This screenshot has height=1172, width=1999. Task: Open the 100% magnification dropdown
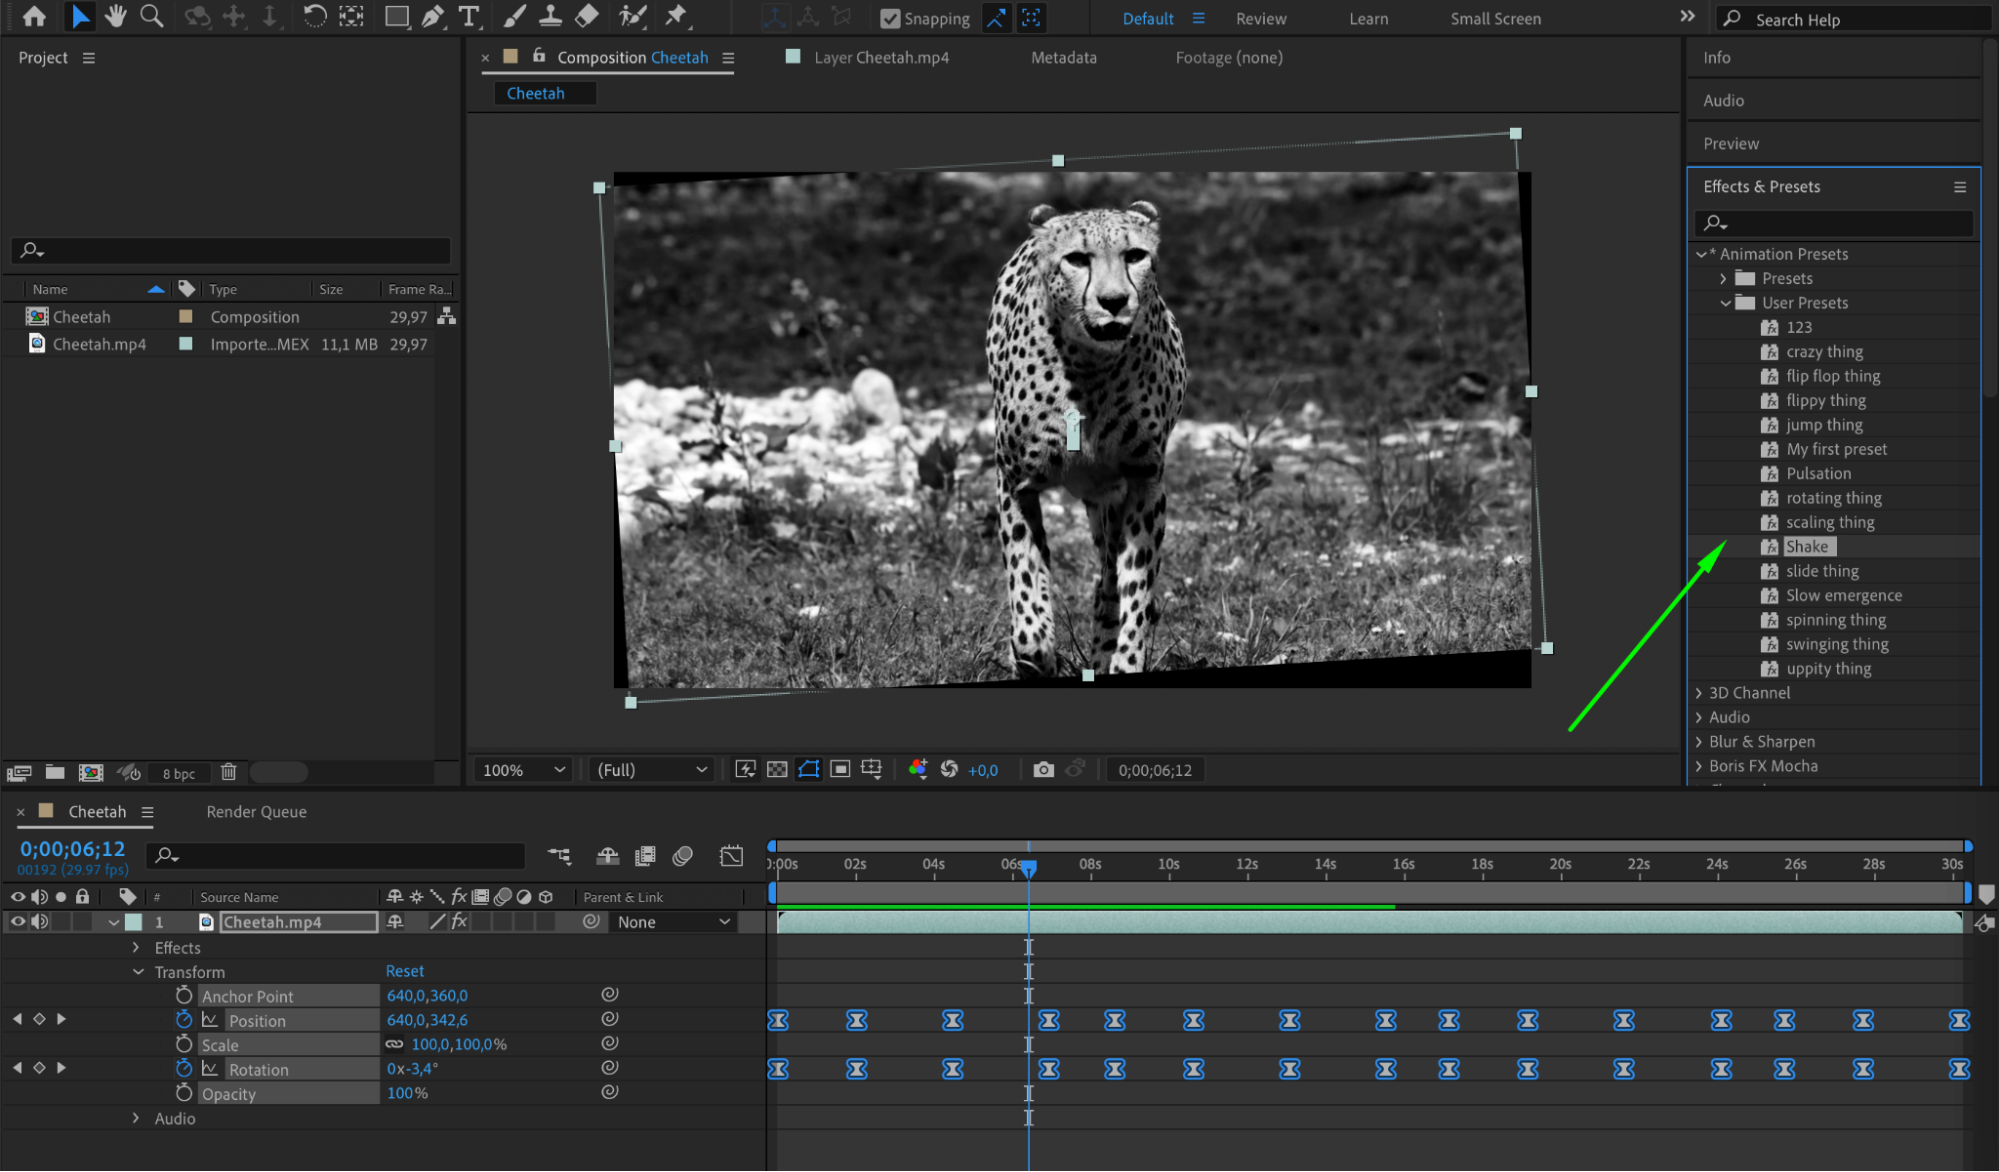click(524, 769)
